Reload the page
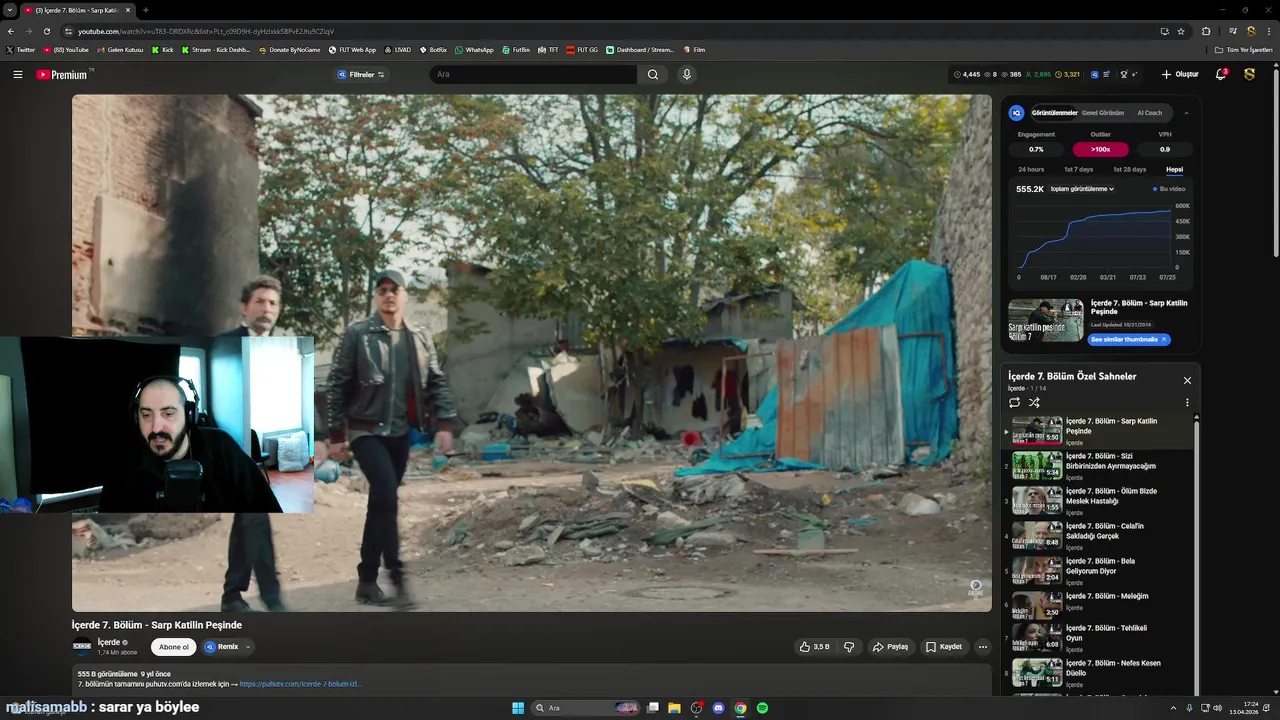The image size is (1280, 720). coord(46,31)
